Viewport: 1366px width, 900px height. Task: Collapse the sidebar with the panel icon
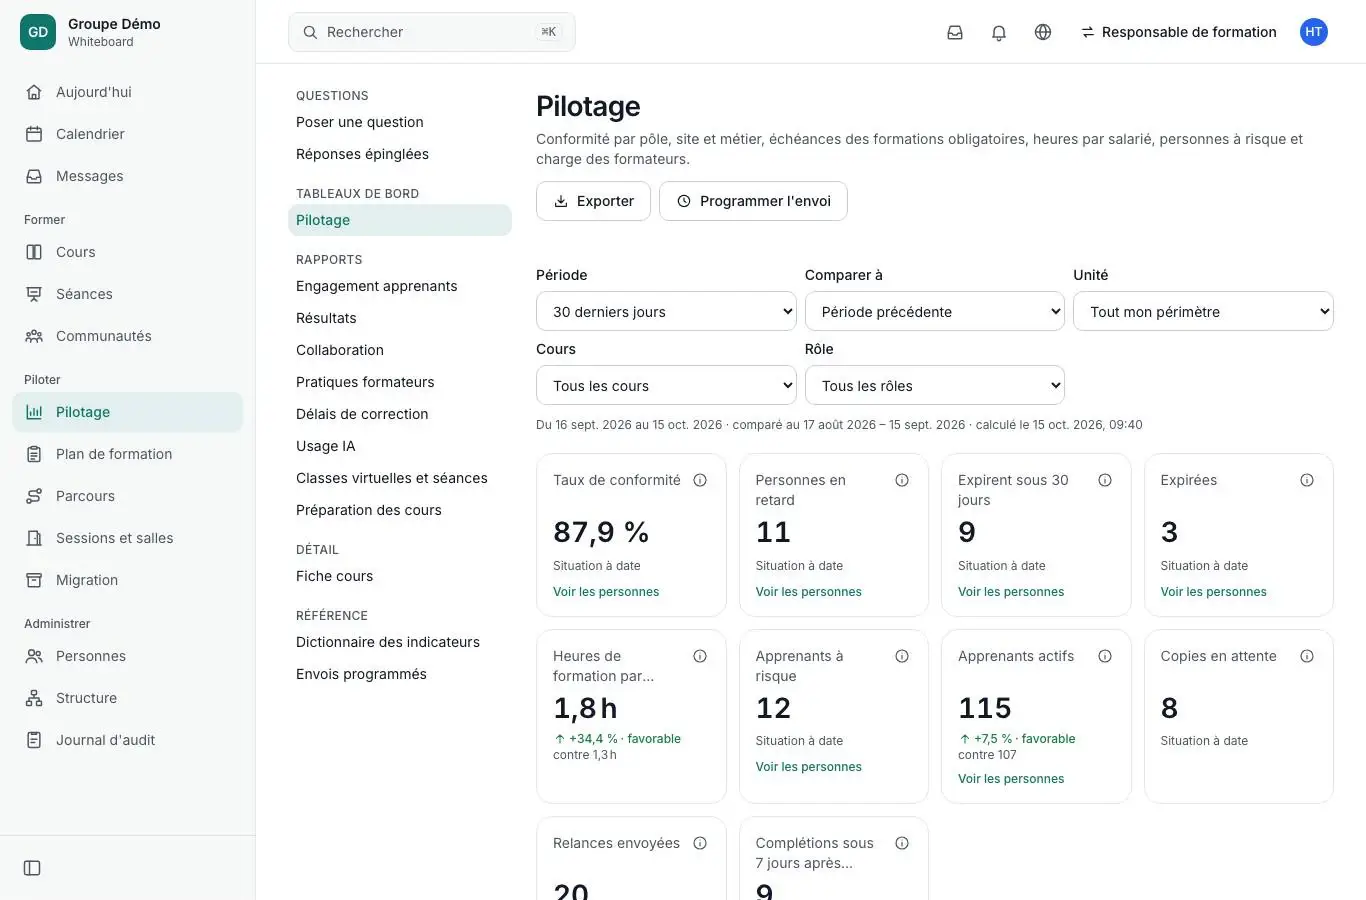coord(32,868)
